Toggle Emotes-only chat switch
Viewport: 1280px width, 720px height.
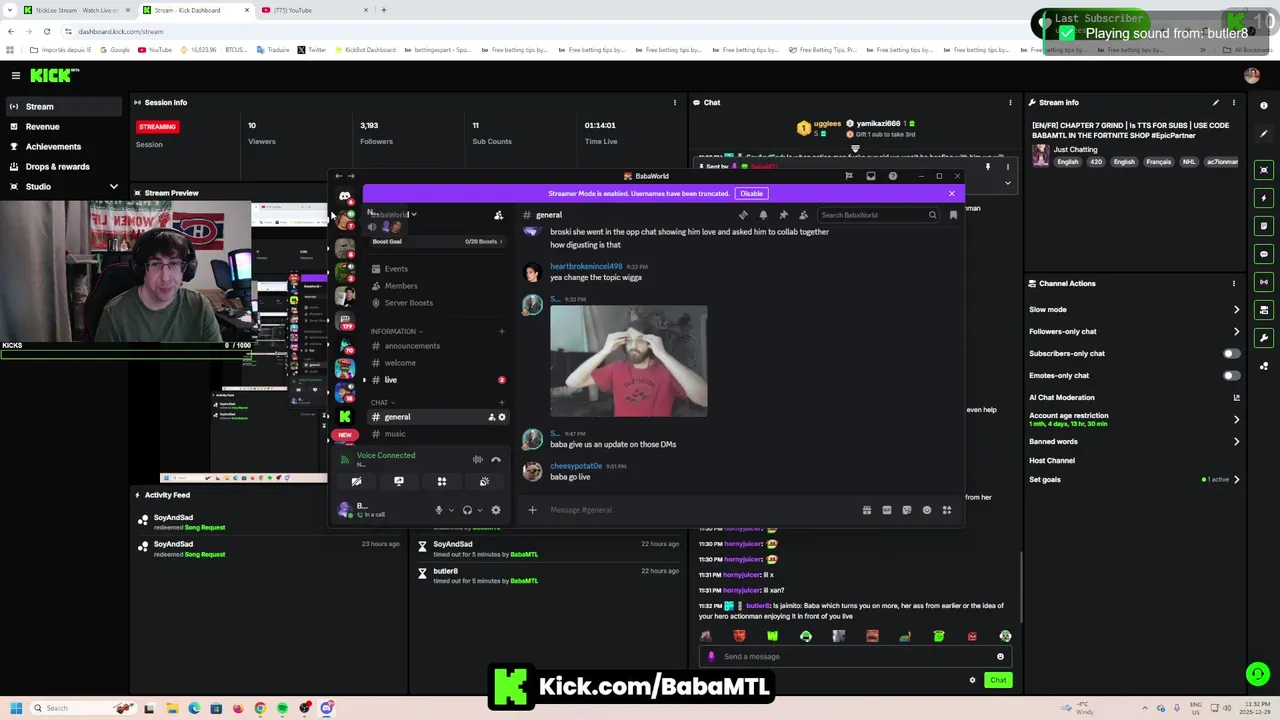pyautogui.click(x=1231, y=375)
